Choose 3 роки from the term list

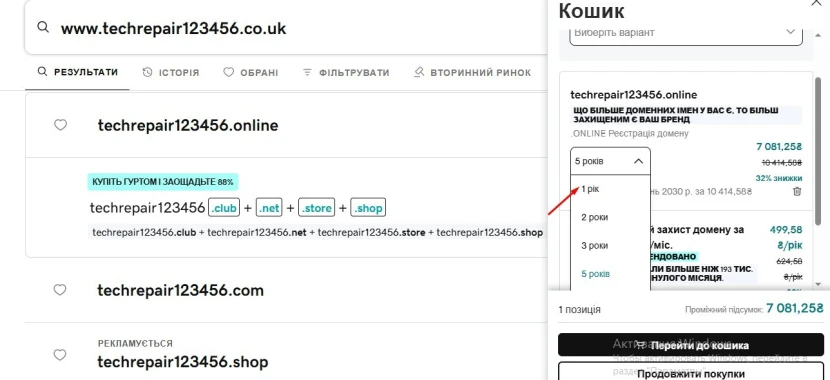pos(594,246)
